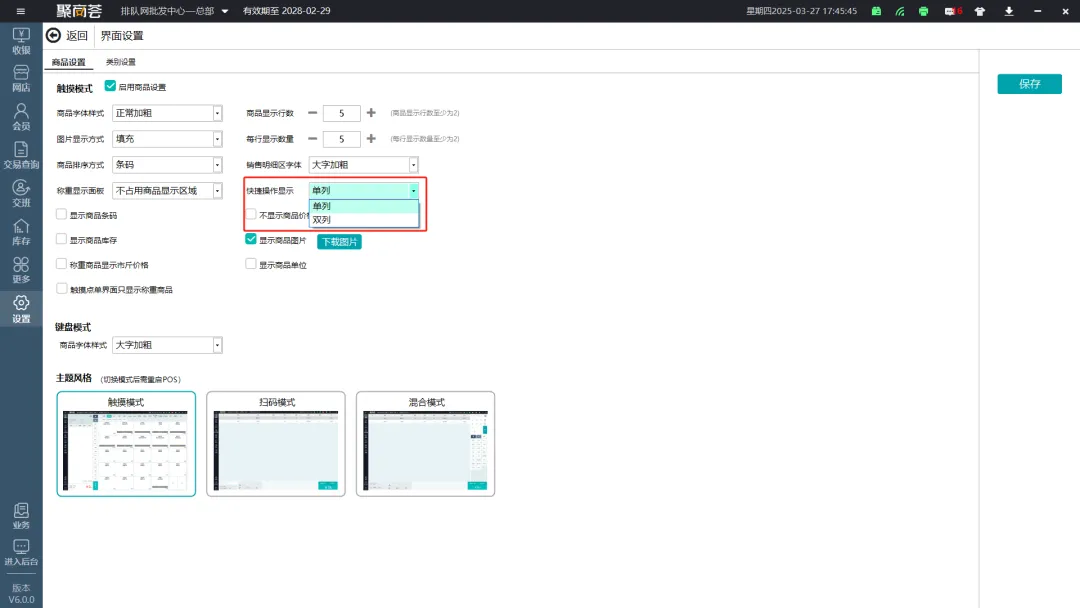The width and height of the screenshot is (1080, 608).
Task: Increase 商品显示行数 with plus button
Action: 371,113
